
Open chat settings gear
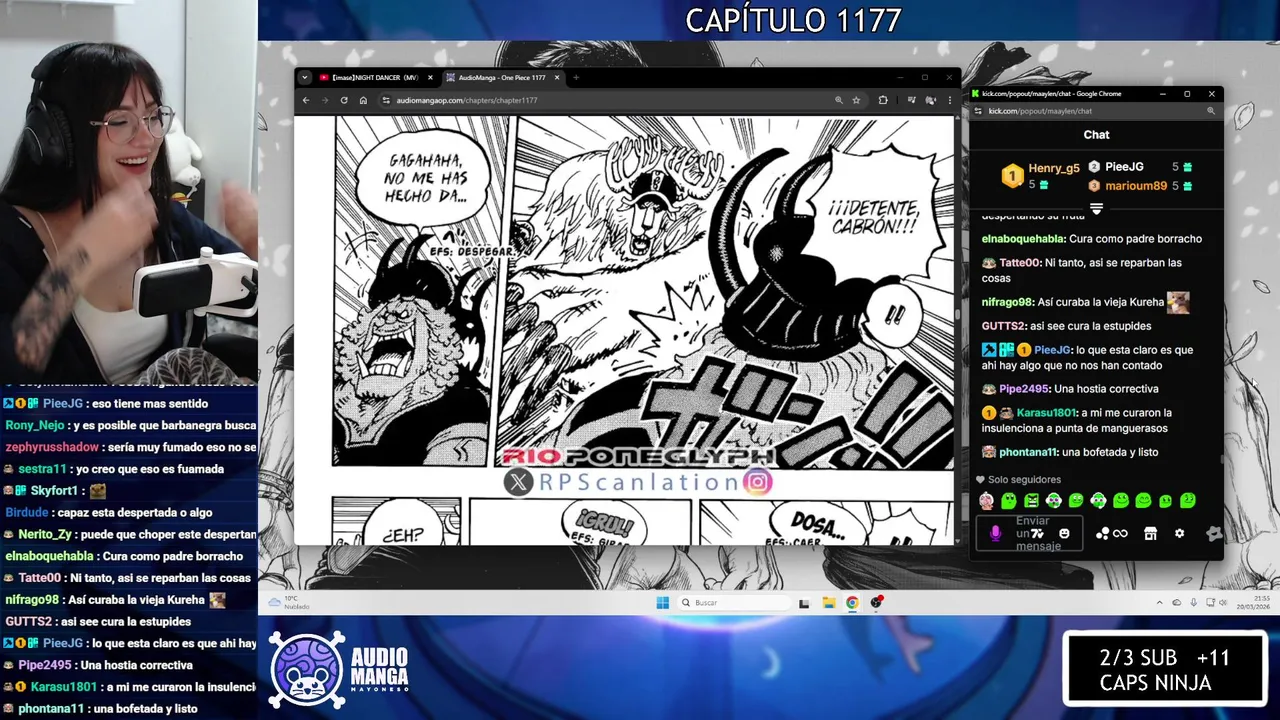[1179, 534]
